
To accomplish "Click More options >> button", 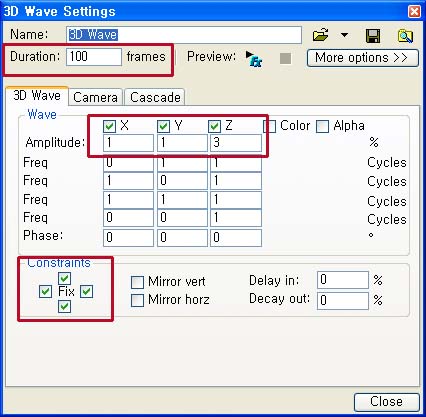I will [x=362, y=58].
